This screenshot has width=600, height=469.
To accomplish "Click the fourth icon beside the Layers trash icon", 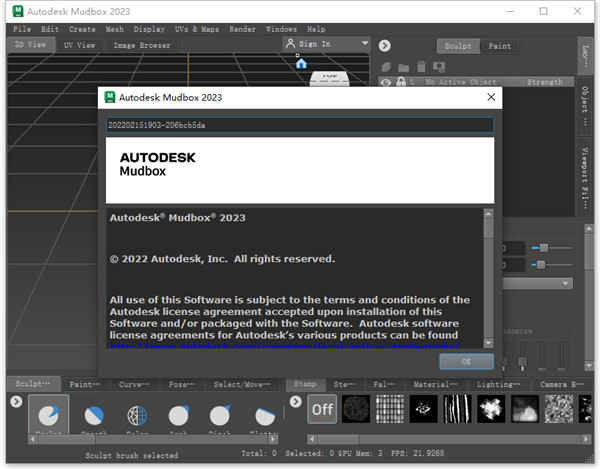I will click(439, 67).
